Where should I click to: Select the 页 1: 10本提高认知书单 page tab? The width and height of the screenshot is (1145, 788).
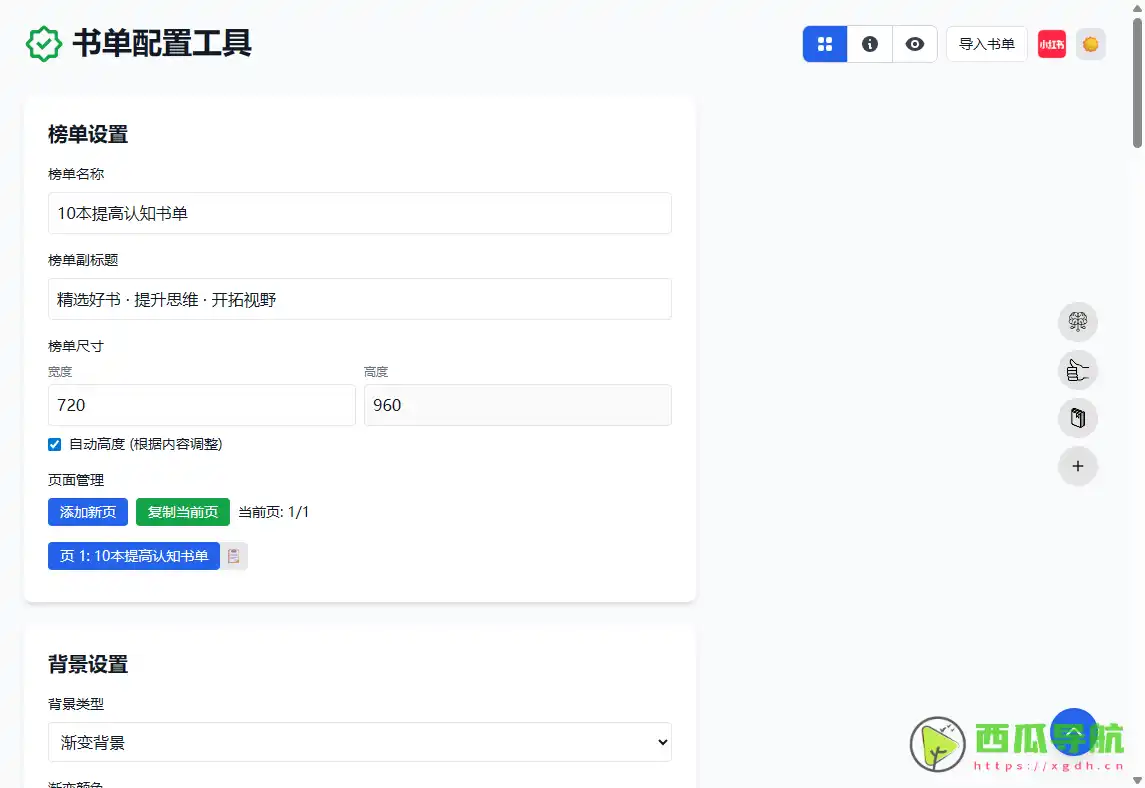pos(133,556)
